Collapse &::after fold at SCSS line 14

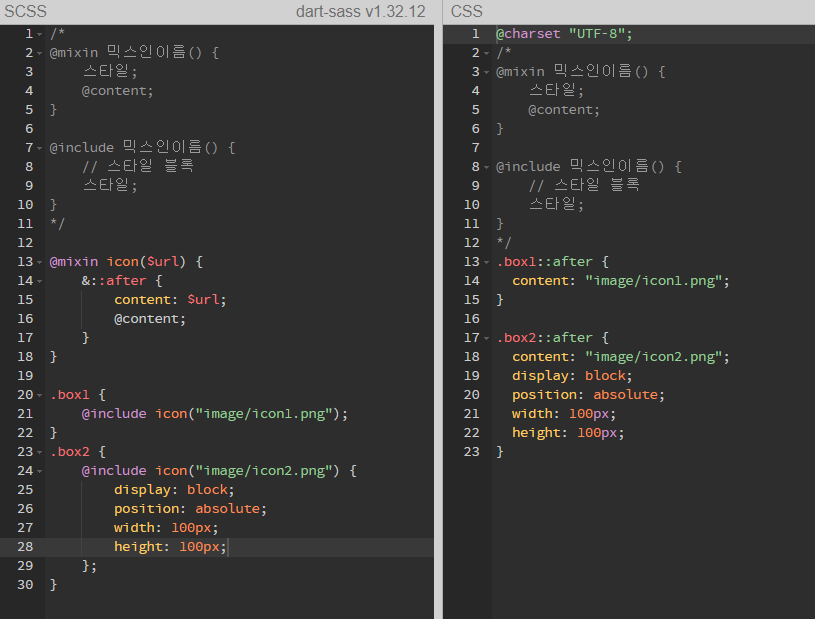[x=40, y=281]
